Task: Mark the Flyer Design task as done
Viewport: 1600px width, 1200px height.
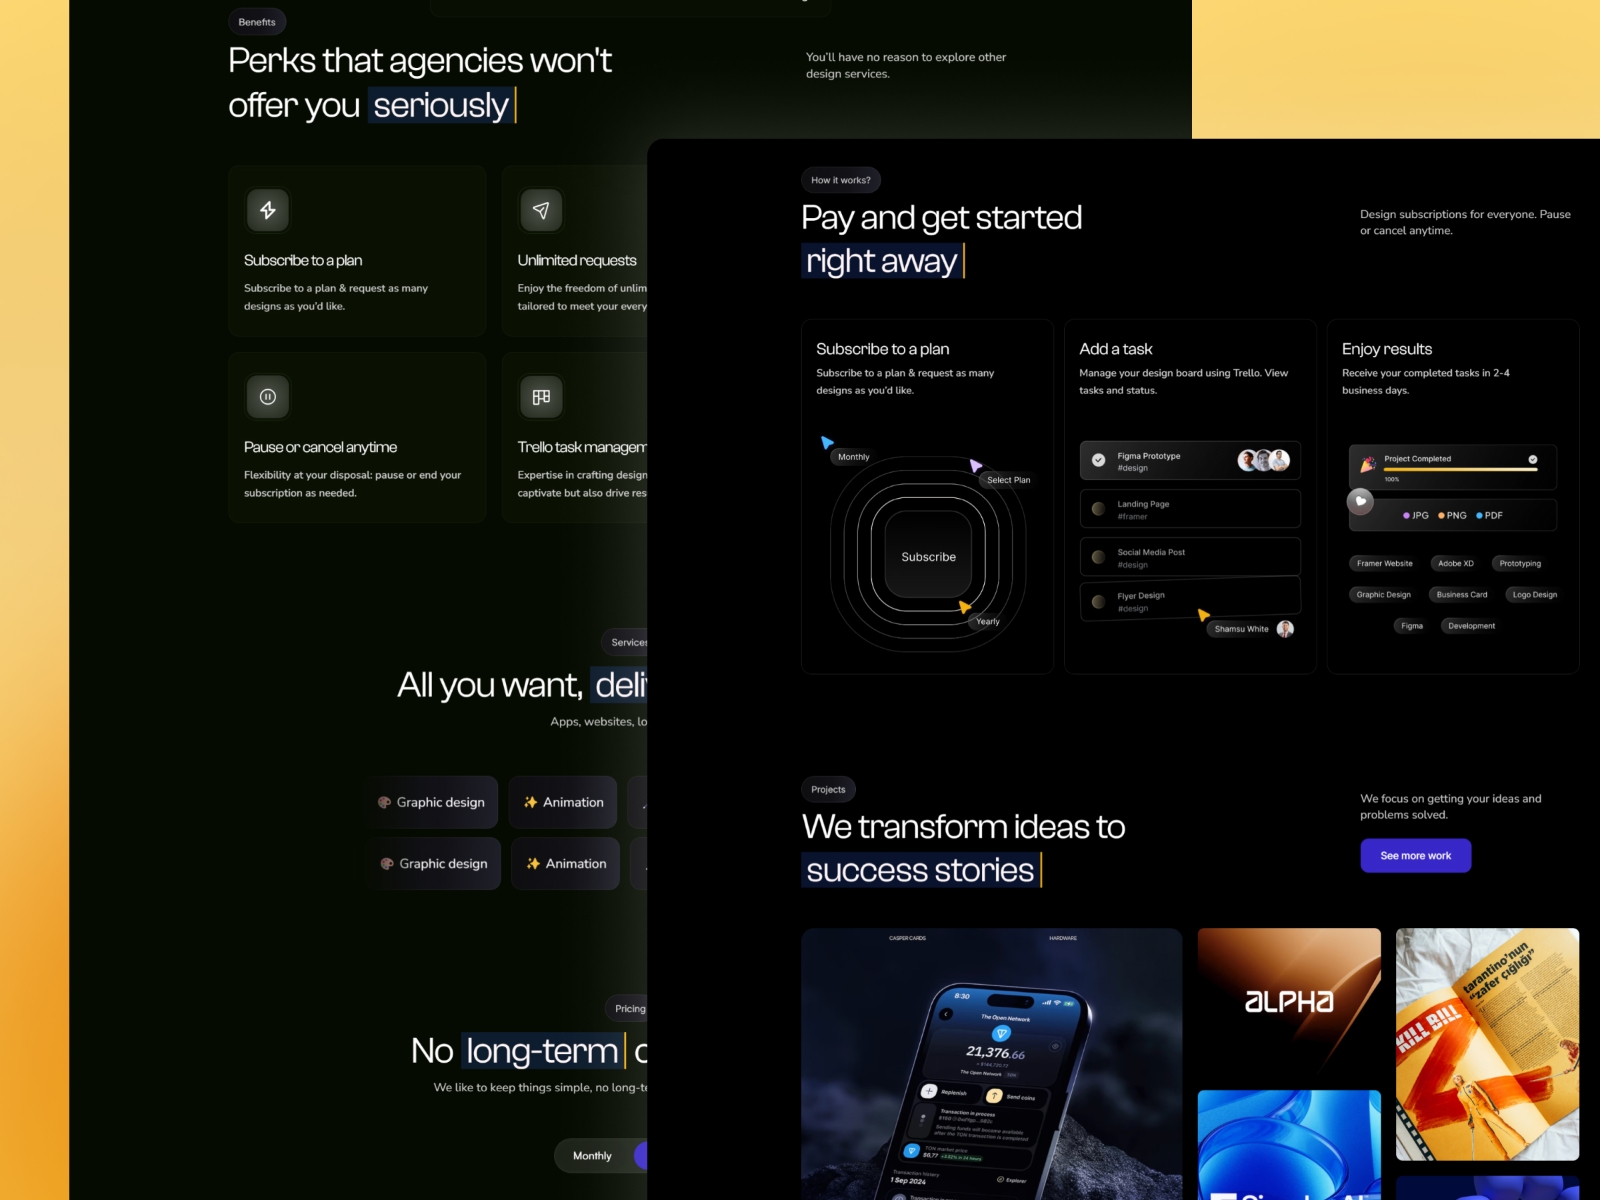Action: pos(1098,602)
